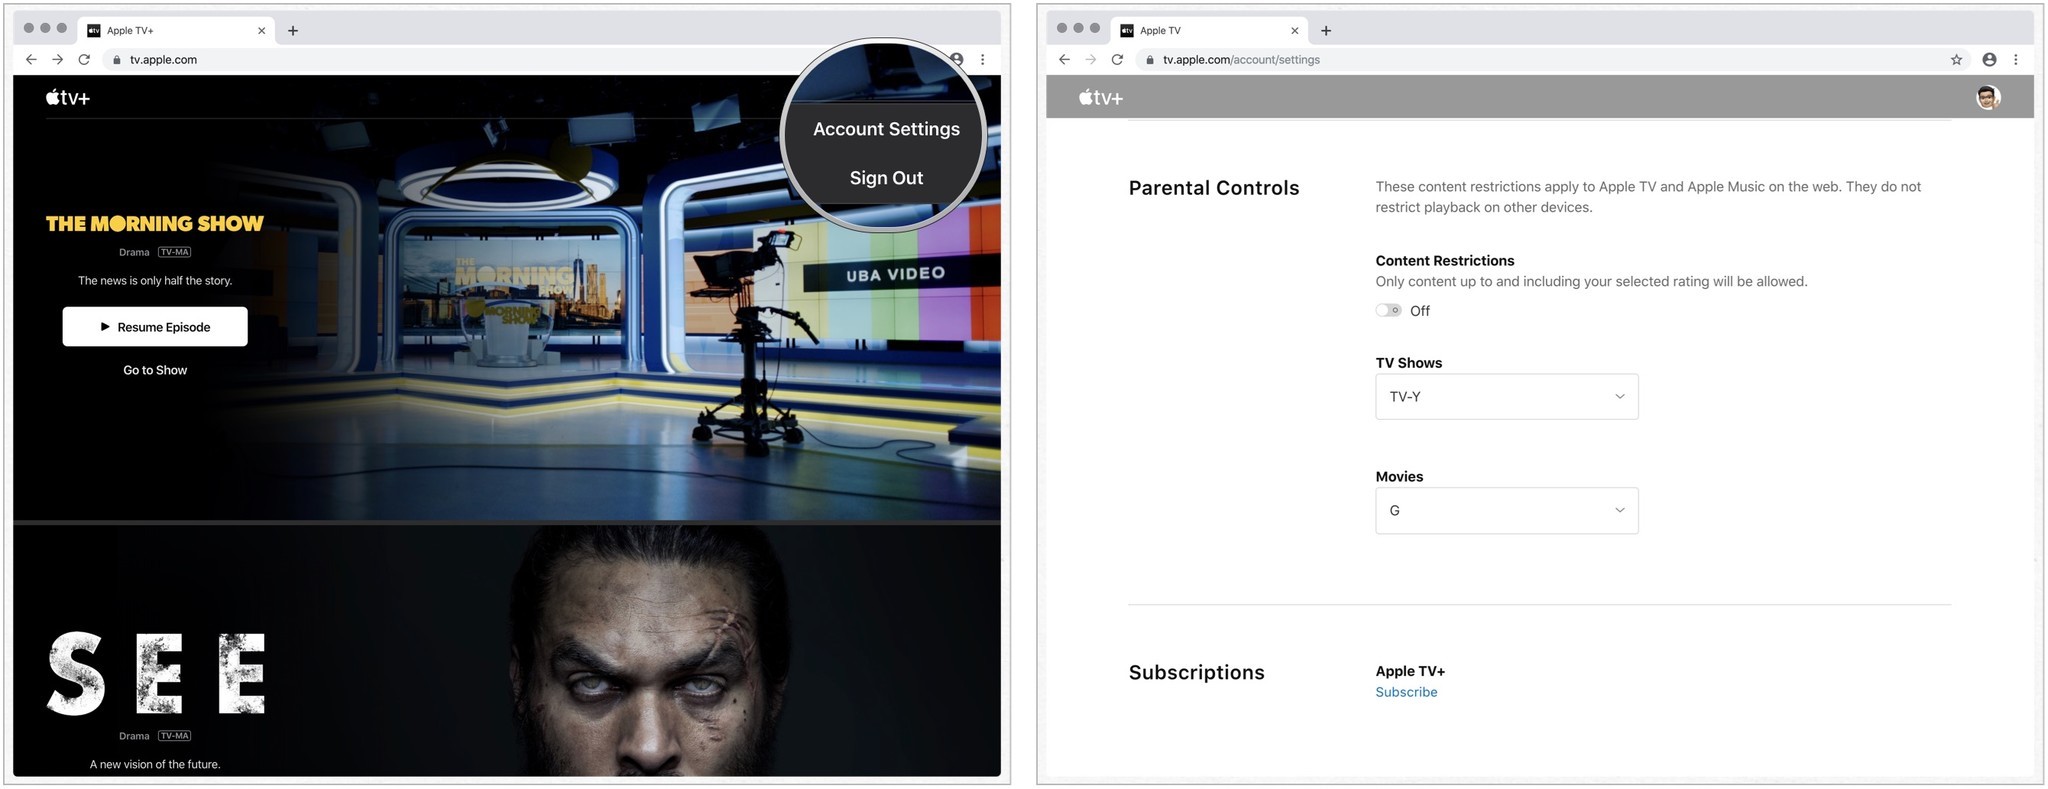Viewport: 2048px width, 789px height.
Task: Choose Account Settings from the menu
Action: 886,129
